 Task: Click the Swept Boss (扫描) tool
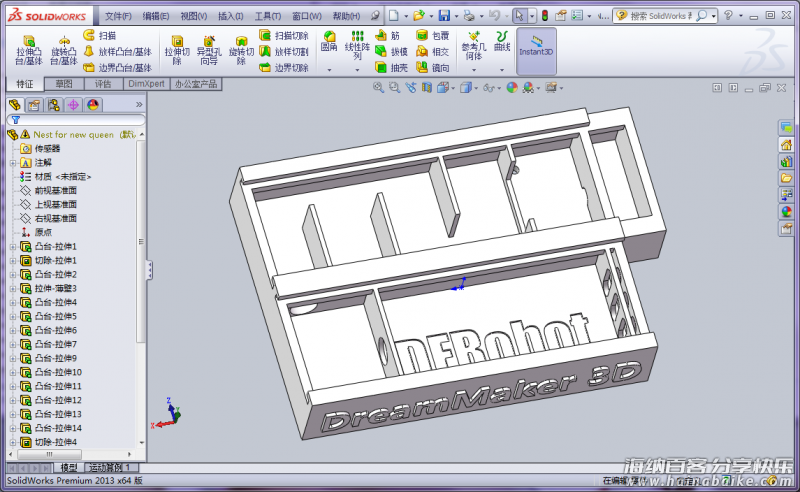point(99,35)
